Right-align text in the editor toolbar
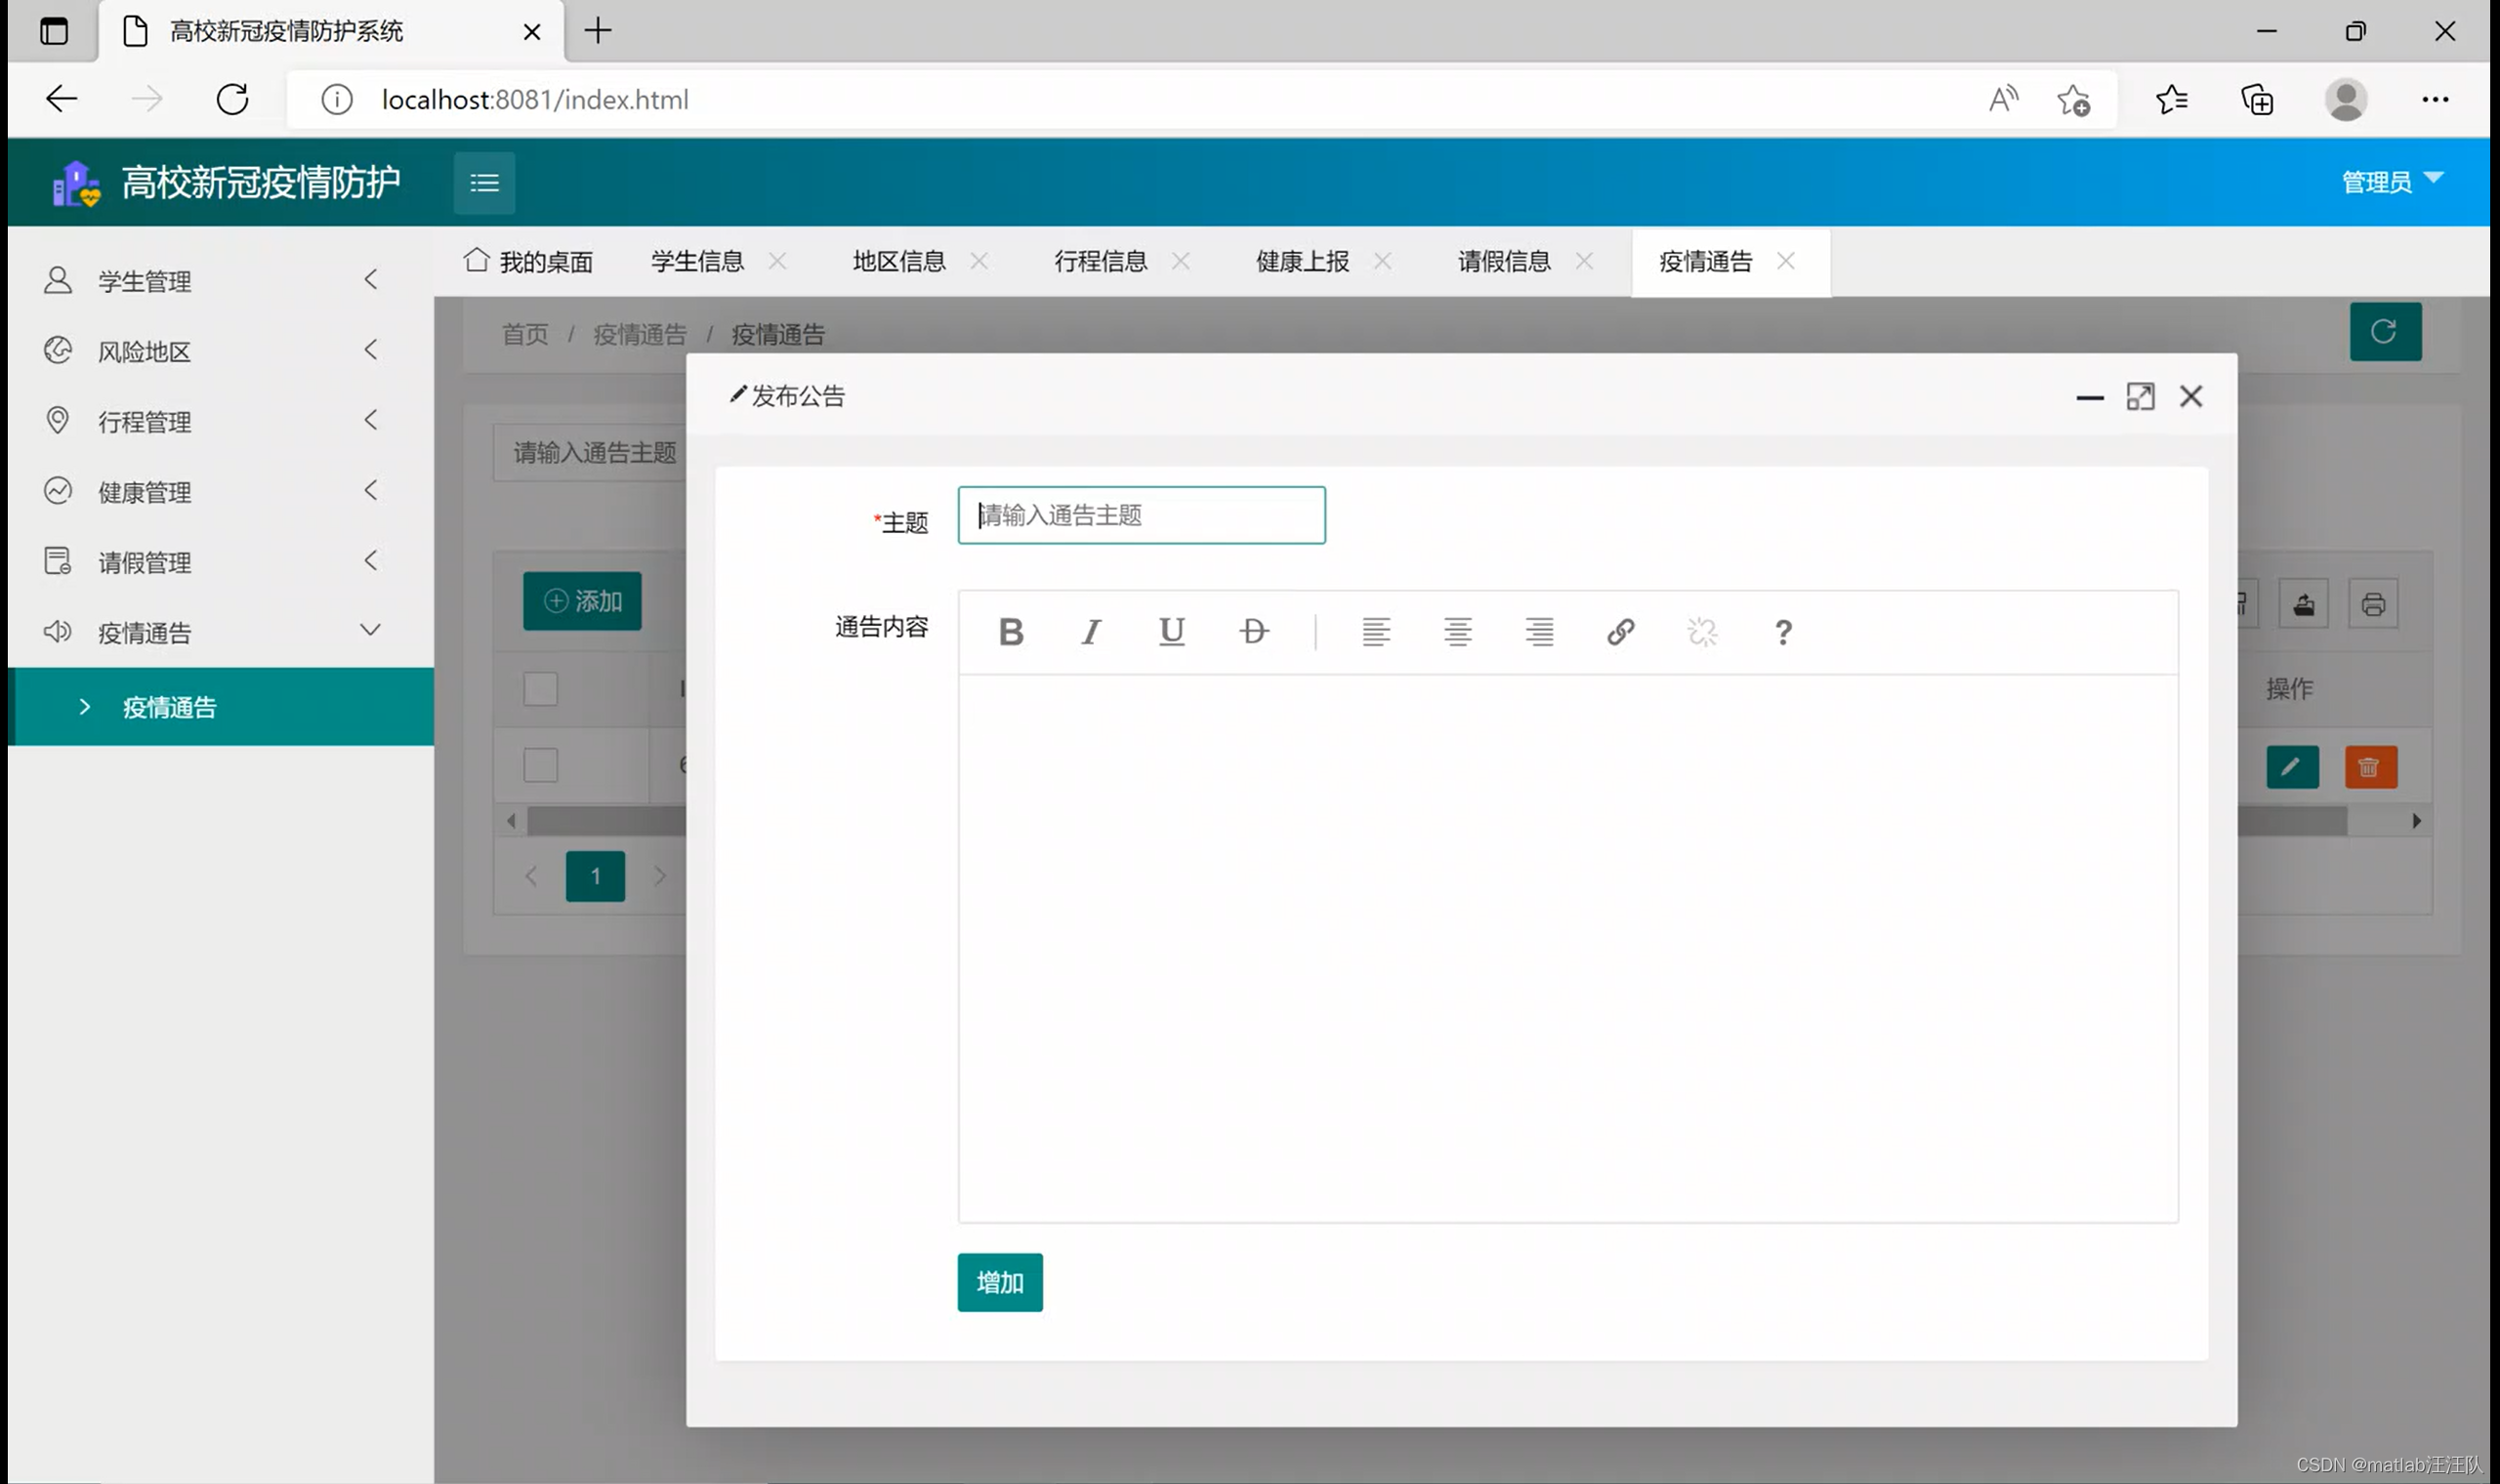Viewport: 2500px width, 1484px height. 1539,632
